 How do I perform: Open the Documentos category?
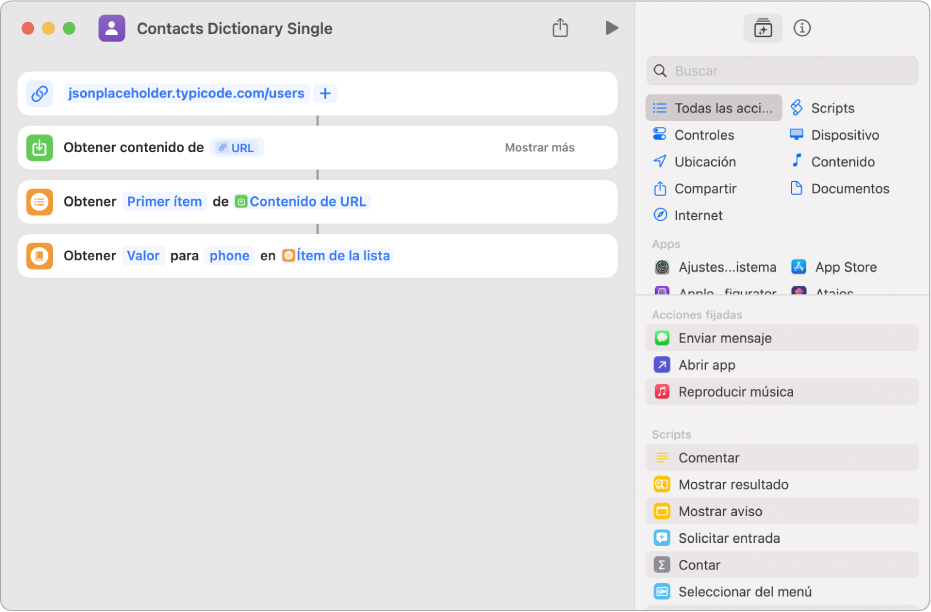(839, 189)
